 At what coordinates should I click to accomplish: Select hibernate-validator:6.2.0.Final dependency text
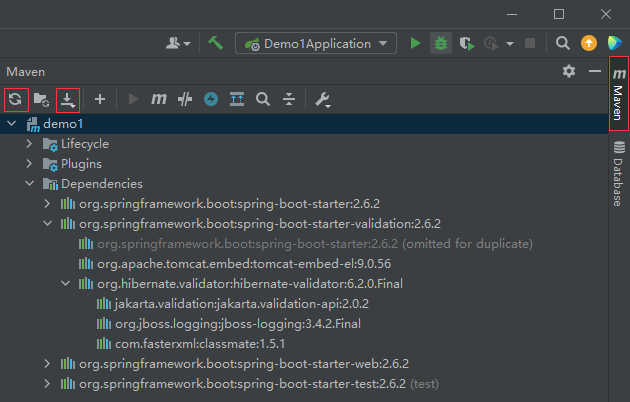click(x=250, y=284)
